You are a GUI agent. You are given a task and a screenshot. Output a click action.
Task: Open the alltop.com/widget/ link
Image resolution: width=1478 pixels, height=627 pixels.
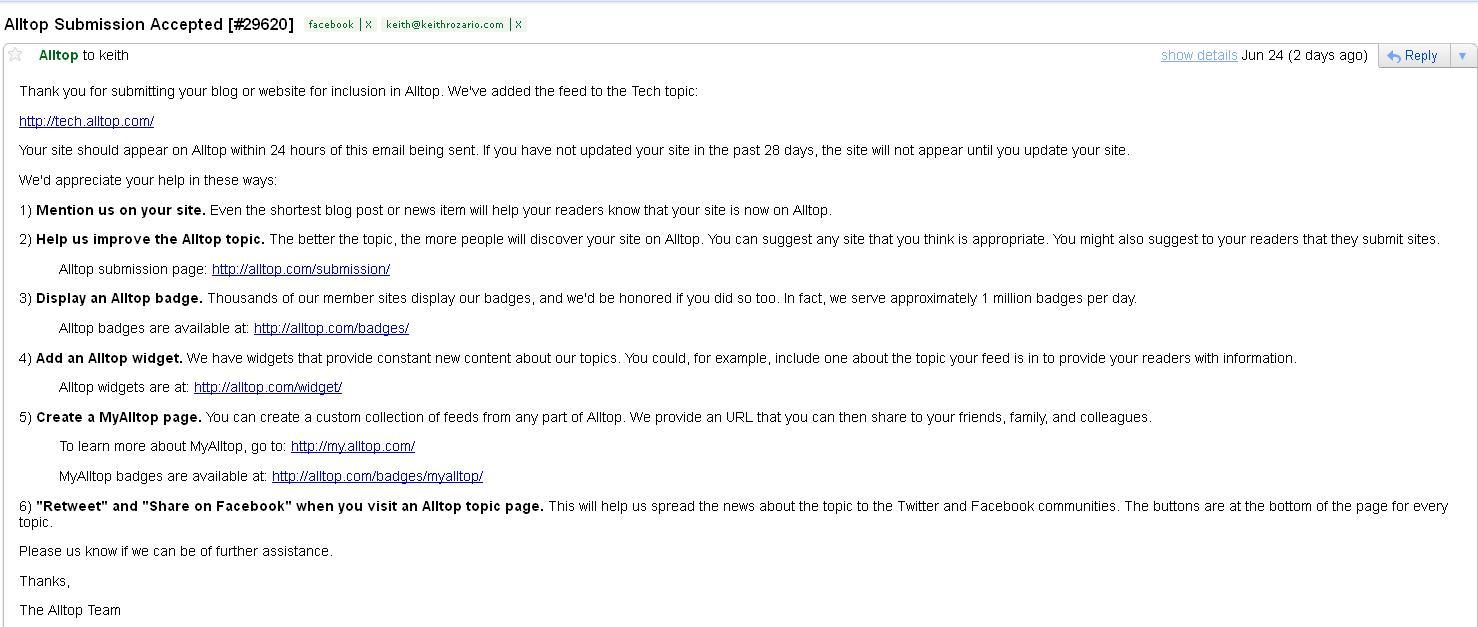point(268,387)
